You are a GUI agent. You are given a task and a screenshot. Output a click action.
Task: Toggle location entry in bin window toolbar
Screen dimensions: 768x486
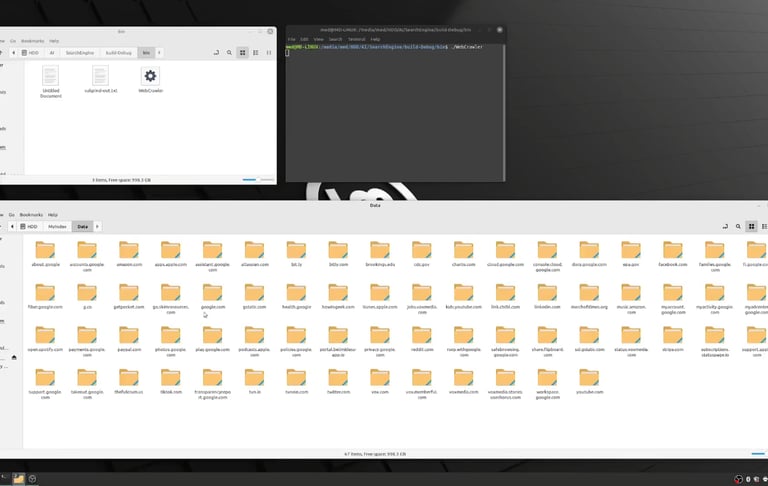(216, 52)
